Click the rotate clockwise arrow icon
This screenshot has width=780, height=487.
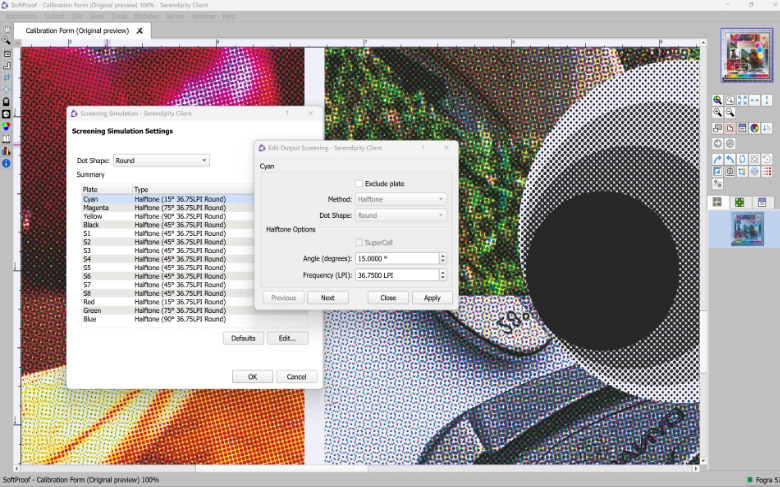click(x=717, y=159)
